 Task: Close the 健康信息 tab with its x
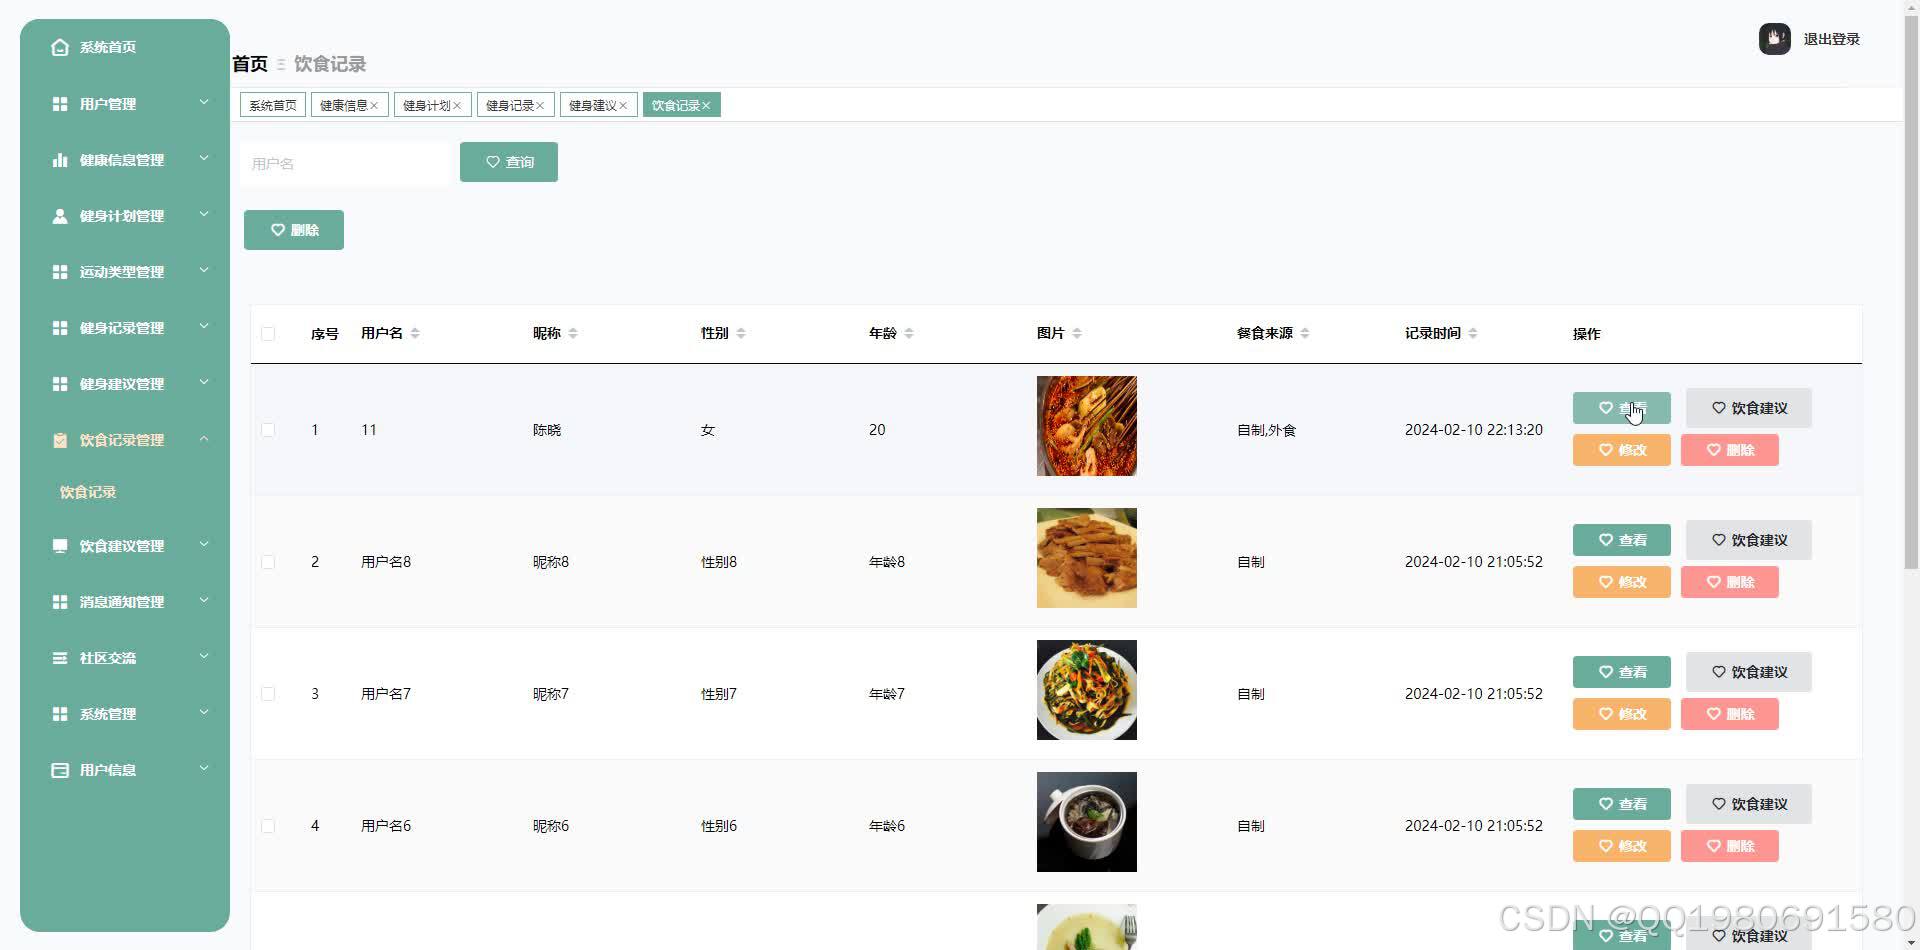click(x=374, y=106)
